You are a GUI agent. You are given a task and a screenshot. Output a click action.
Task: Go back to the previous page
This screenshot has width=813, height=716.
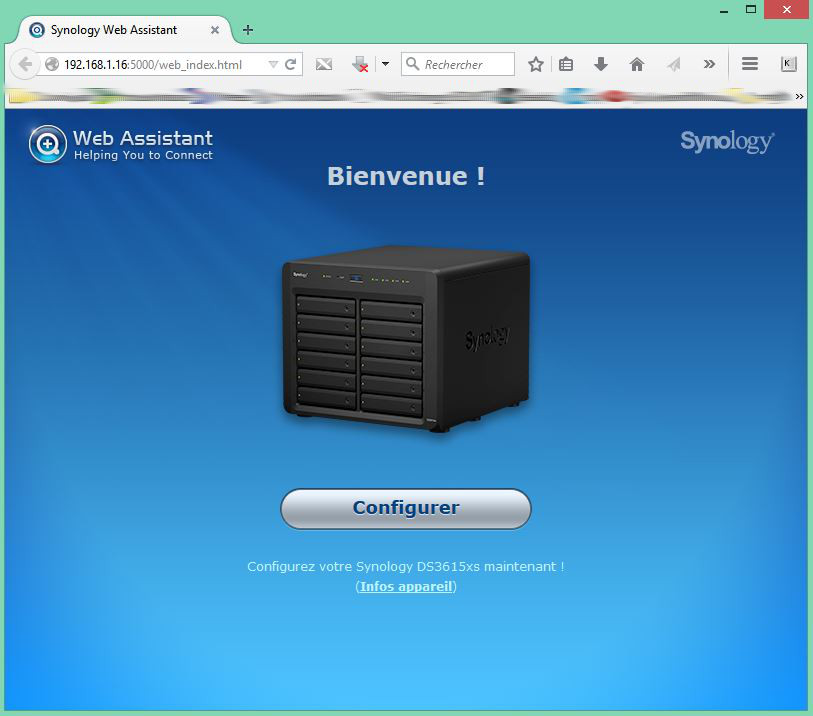pos(25,64)
